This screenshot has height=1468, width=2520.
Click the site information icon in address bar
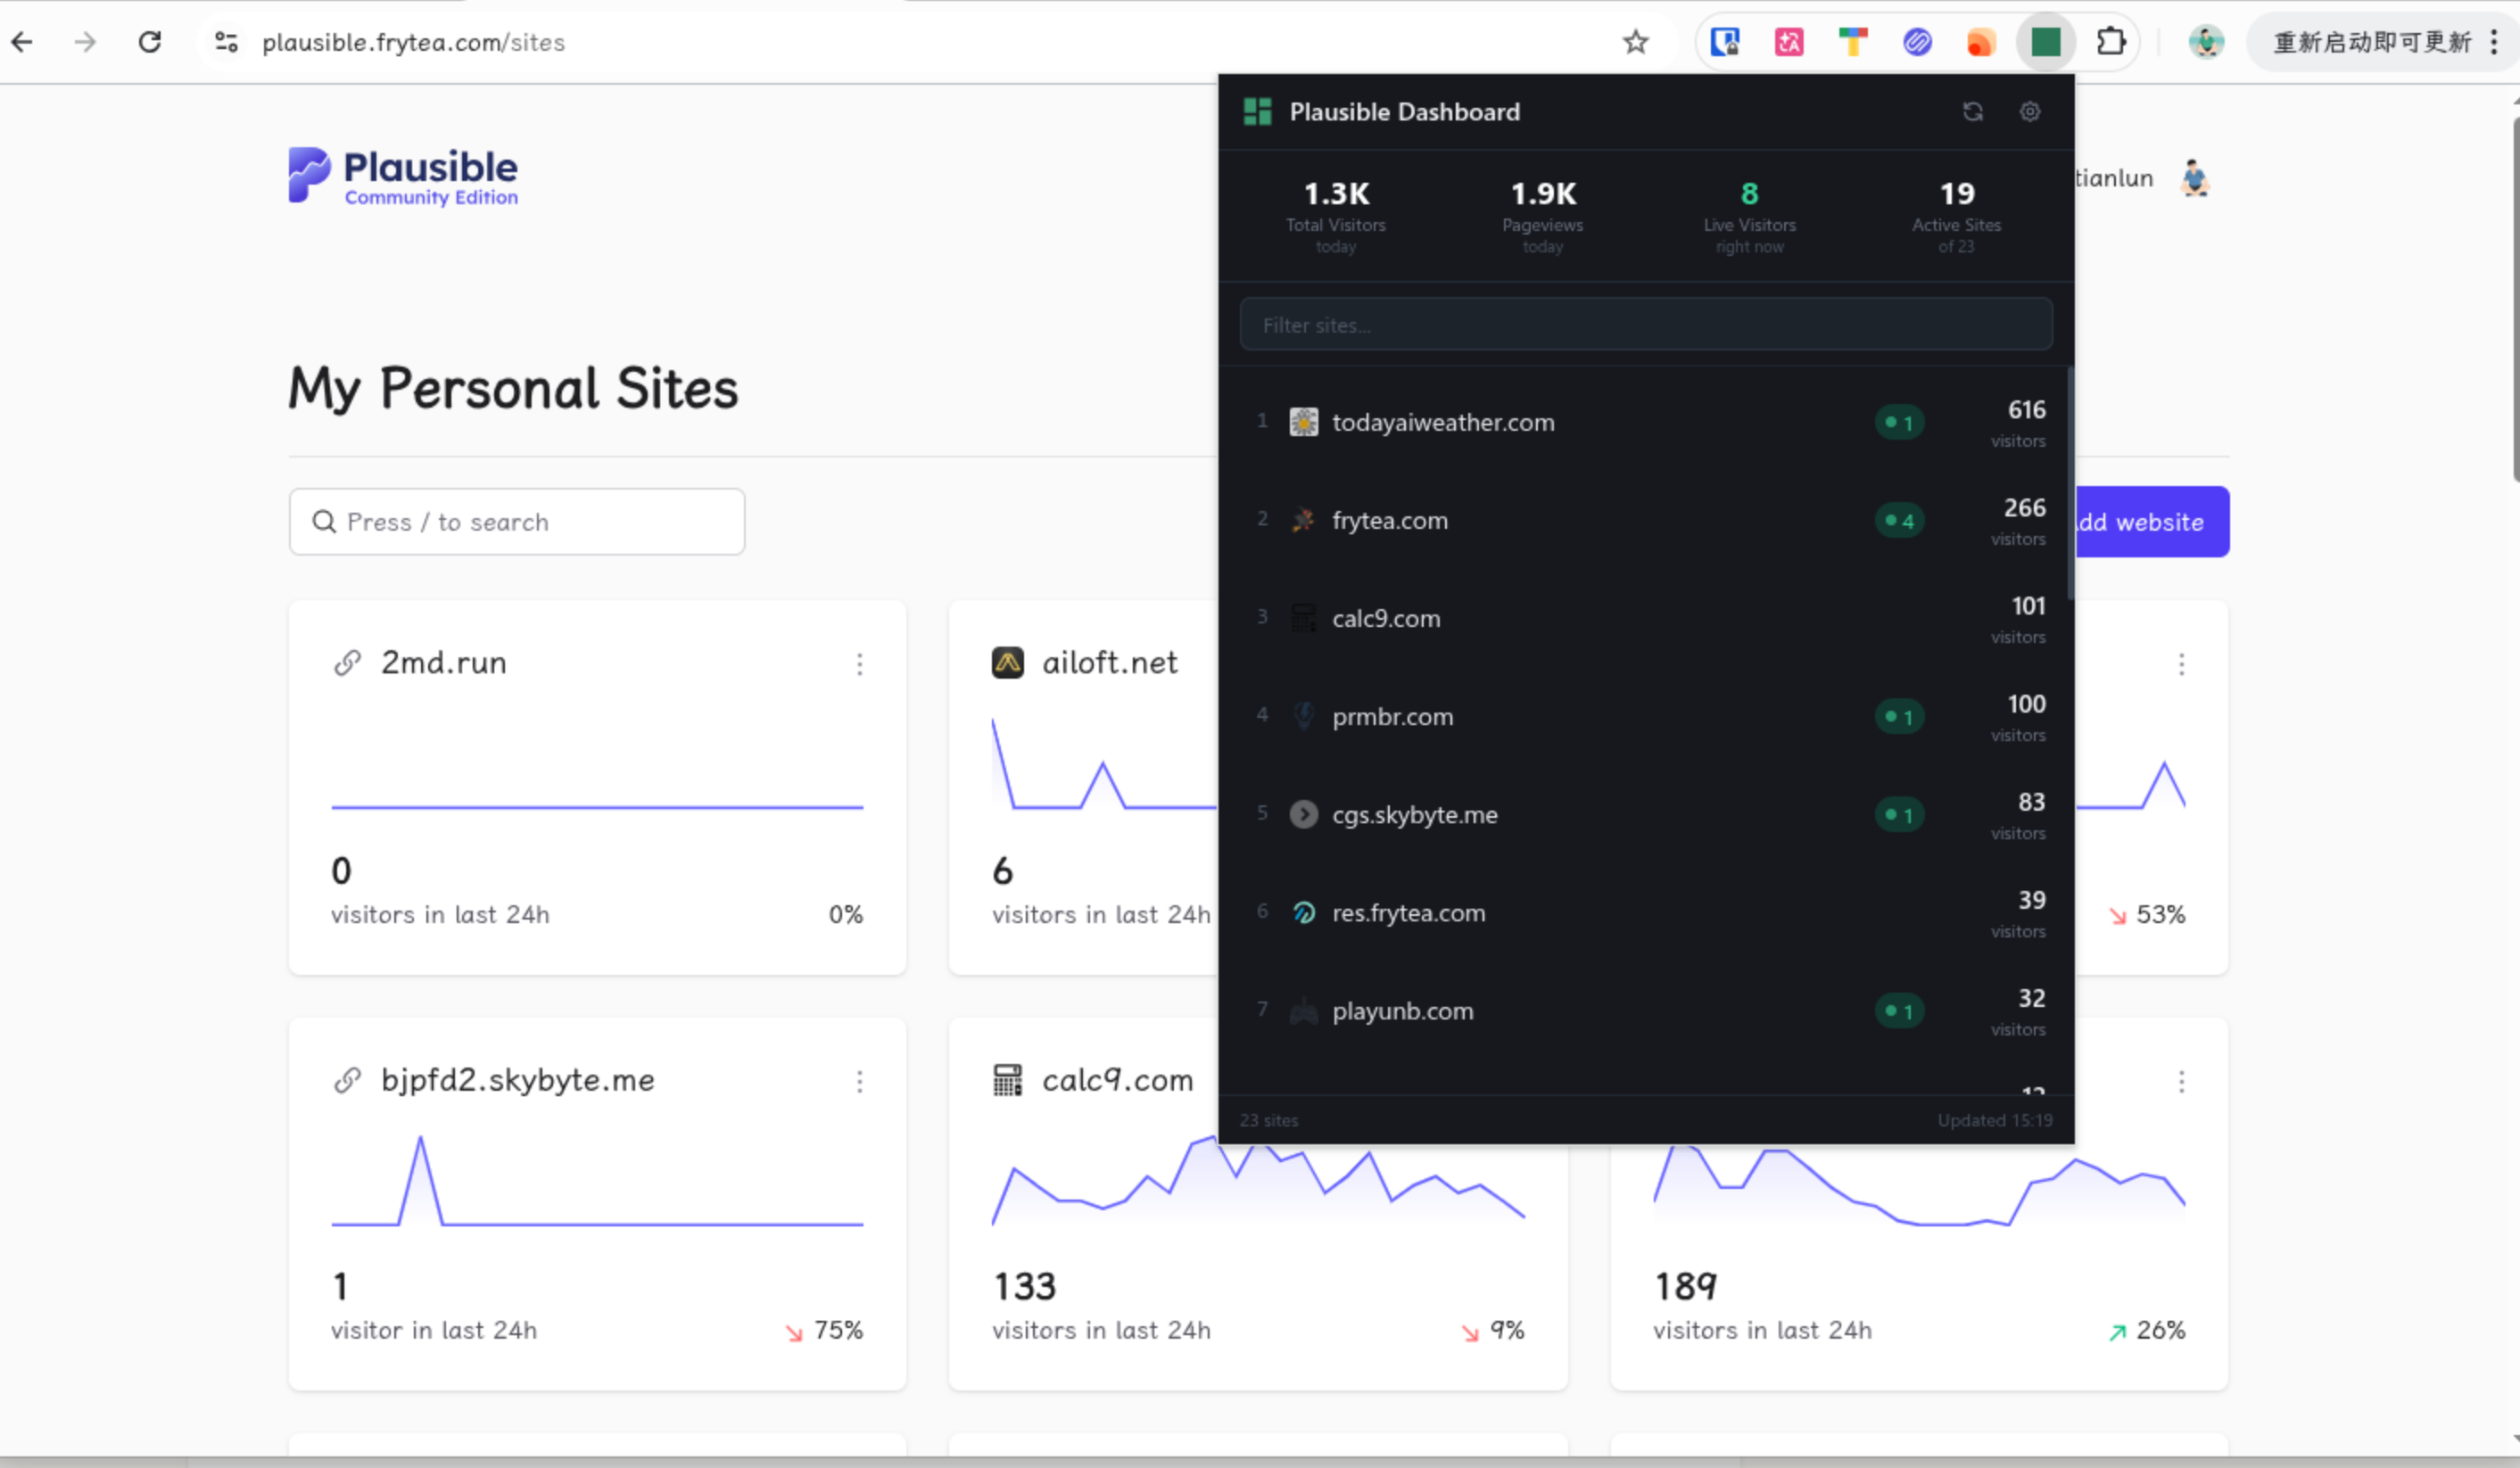227,42
